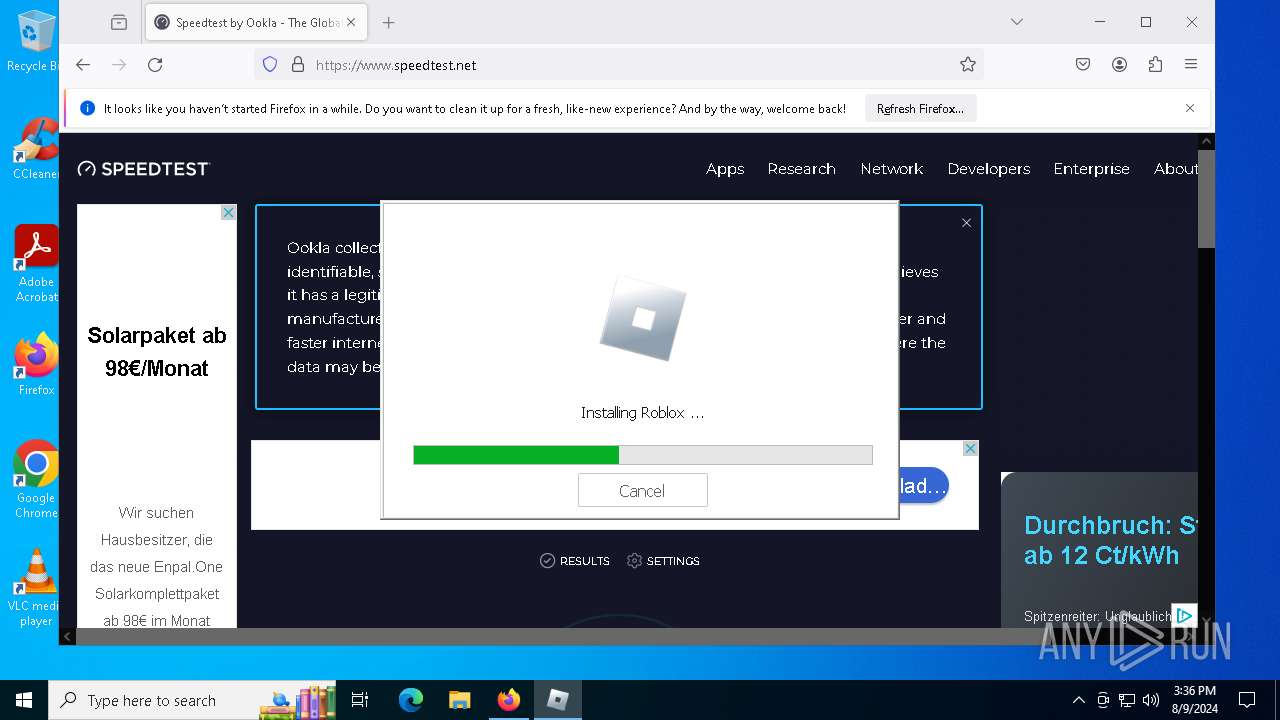Image resolution: width=1280 pixels, height=720 pixels.
Task: Open Google Chrome desktop shortcut
Action: pos(36,479)
